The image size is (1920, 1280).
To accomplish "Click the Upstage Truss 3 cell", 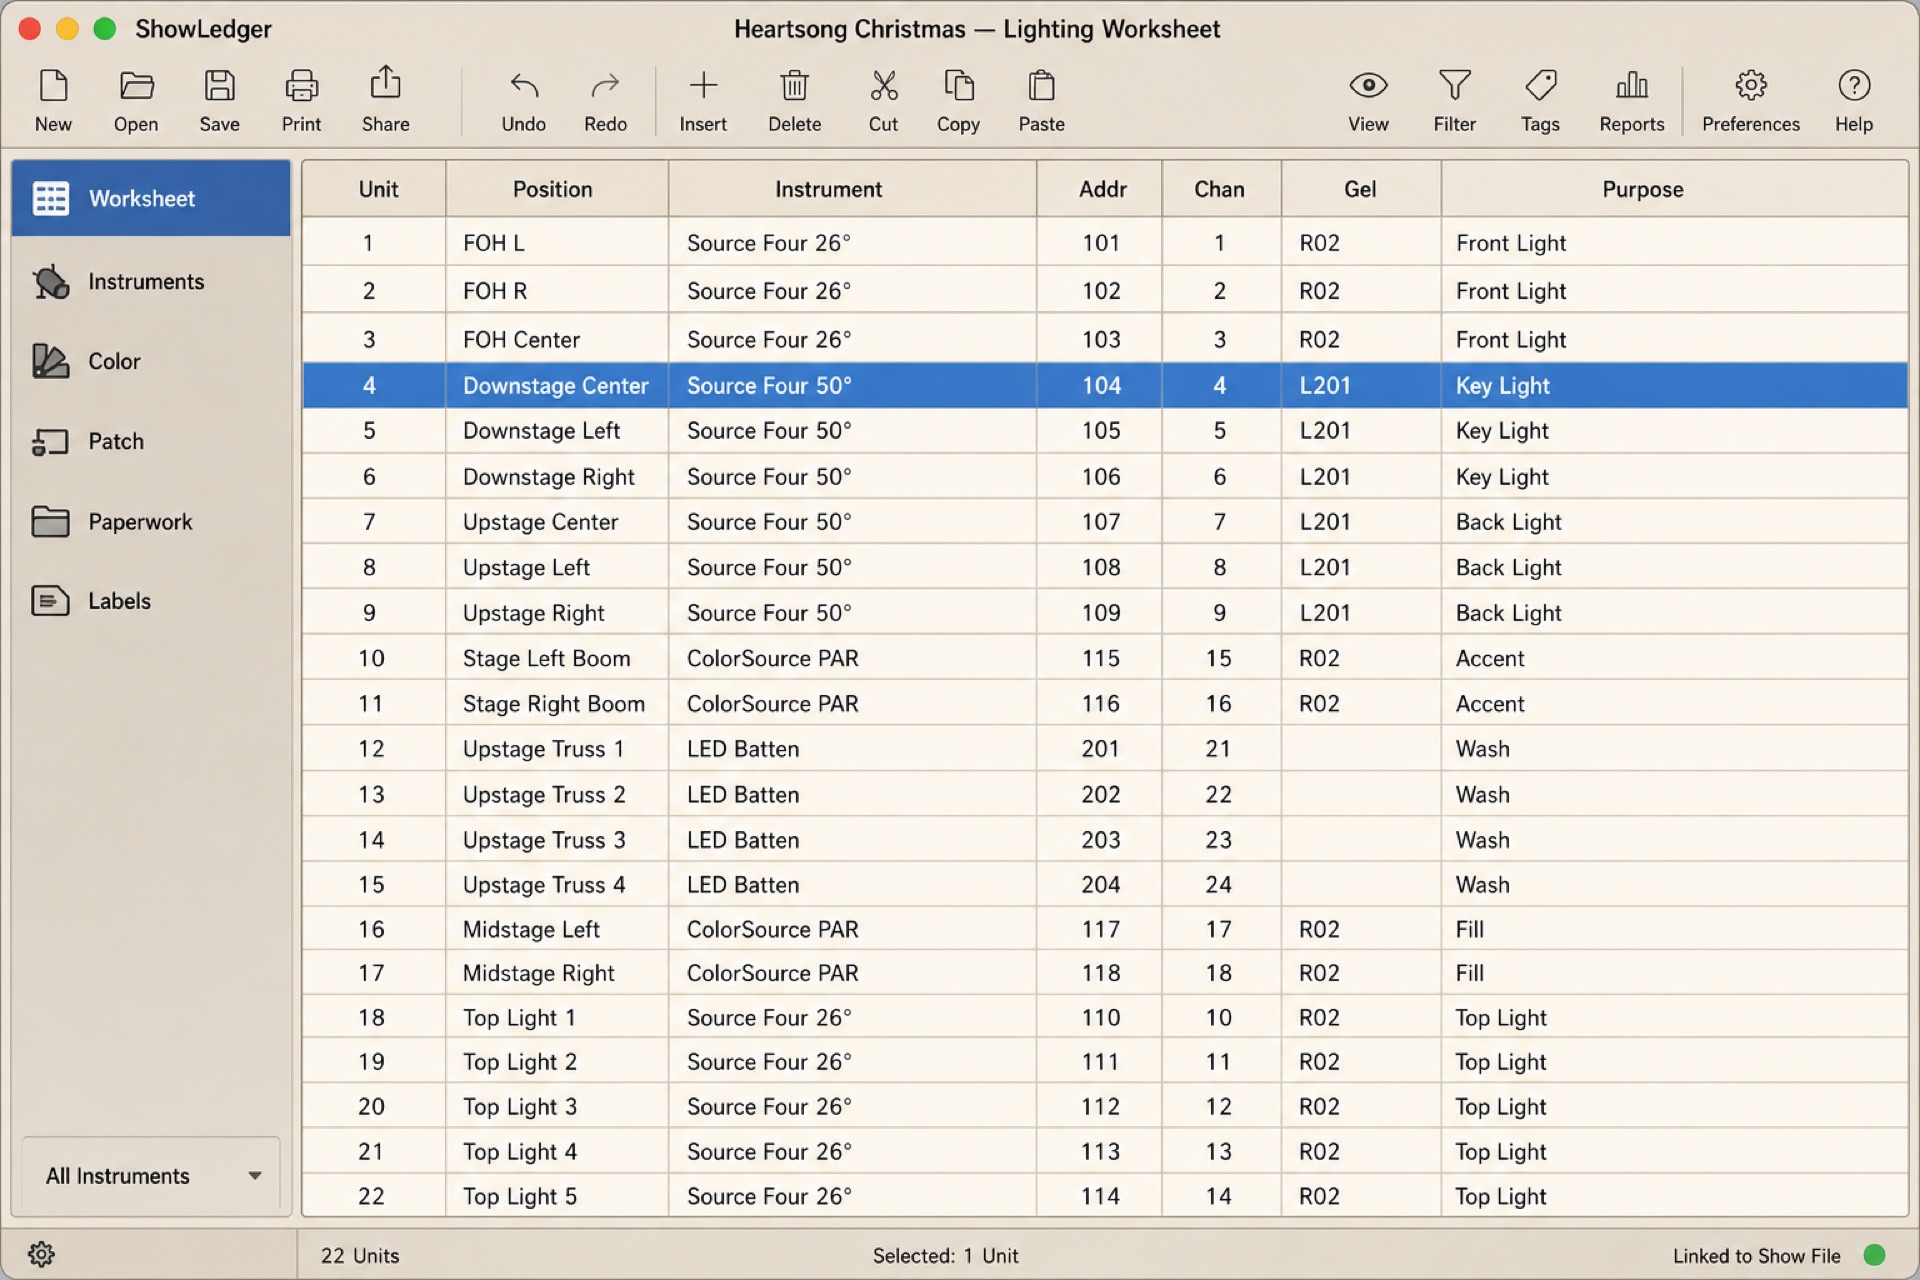I will click(557, 840).
